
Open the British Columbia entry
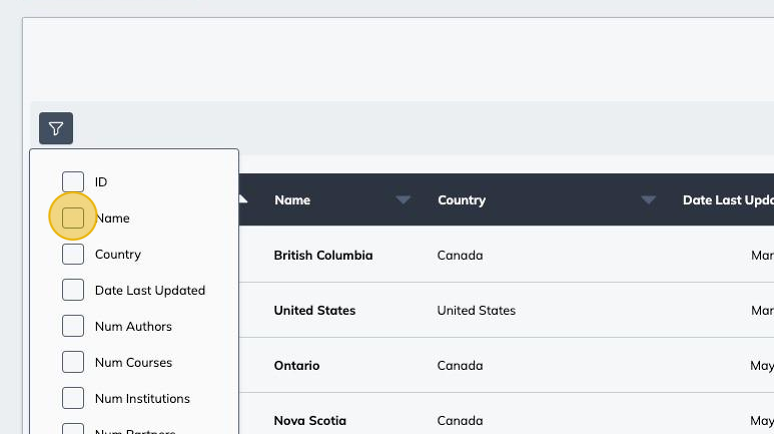point(323,255)
